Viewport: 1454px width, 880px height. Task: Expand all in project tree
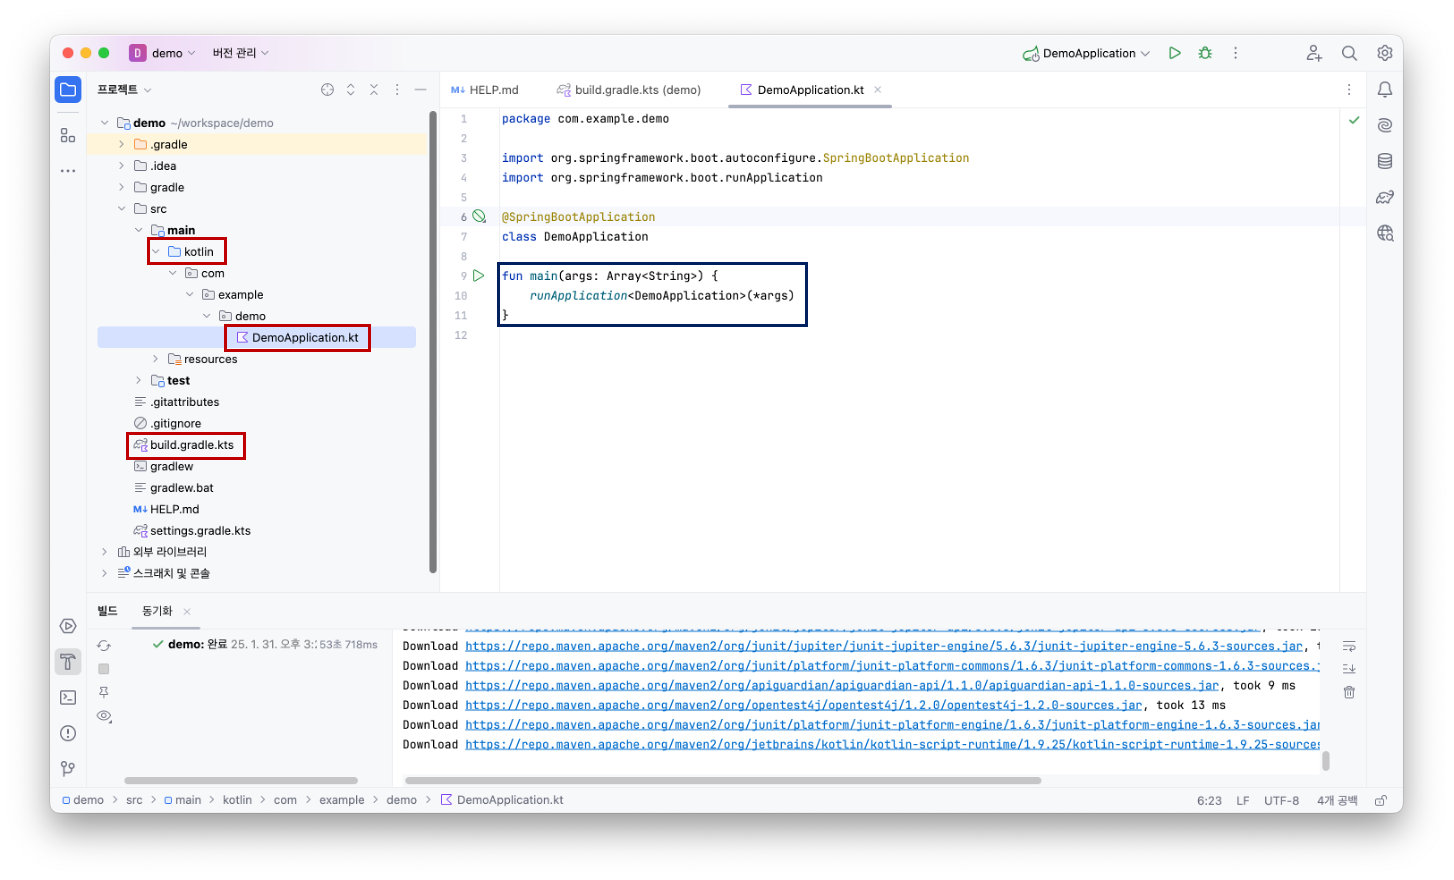coord(351,90)
